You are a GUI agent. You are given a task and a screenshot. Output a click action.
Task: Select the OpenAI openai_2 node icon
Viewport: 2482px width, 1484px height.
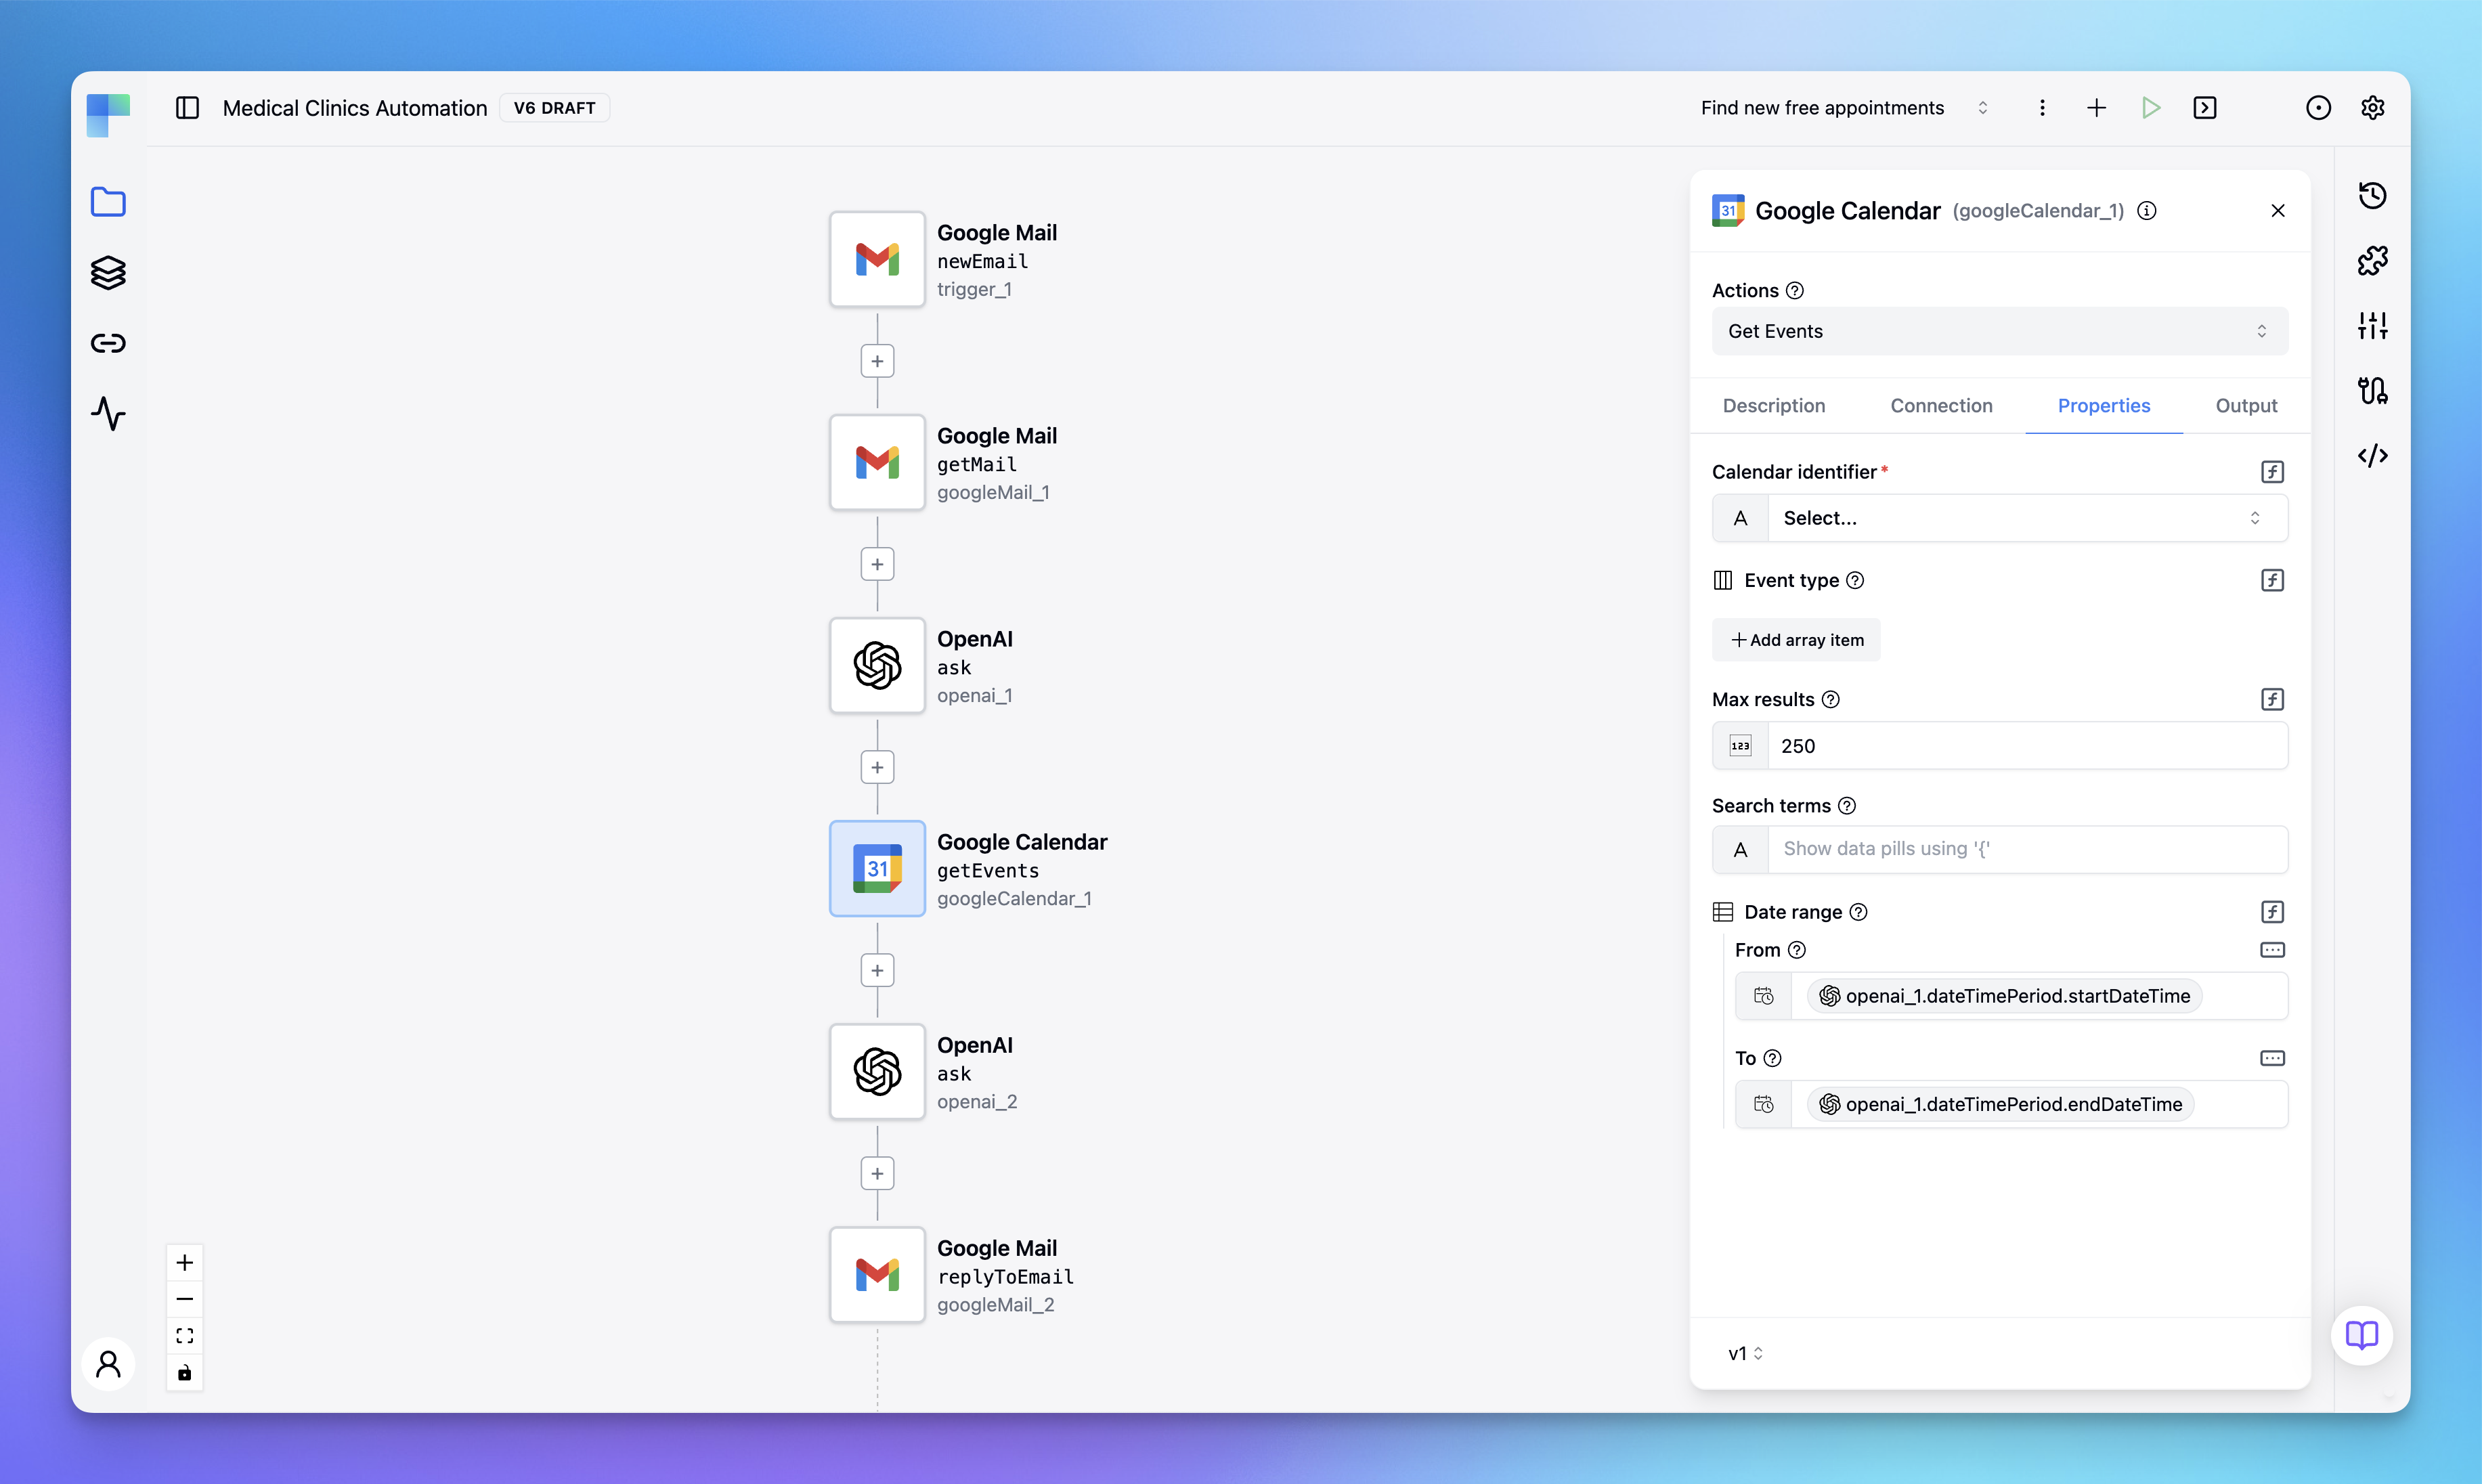[x=877, y=1072]
